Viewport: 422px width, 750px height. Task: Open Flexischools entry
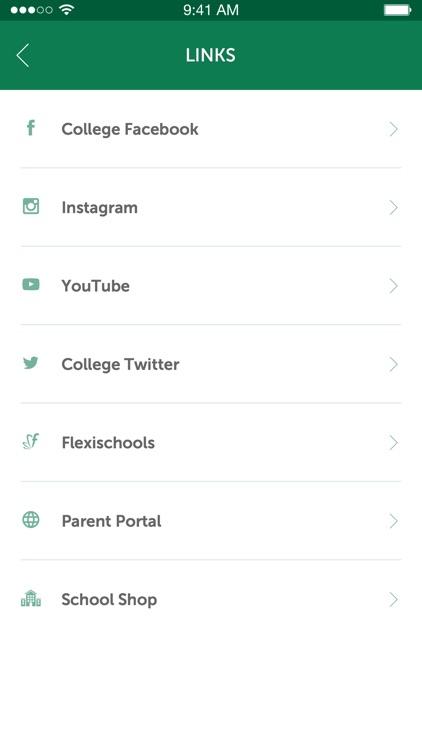coord(211,443)
